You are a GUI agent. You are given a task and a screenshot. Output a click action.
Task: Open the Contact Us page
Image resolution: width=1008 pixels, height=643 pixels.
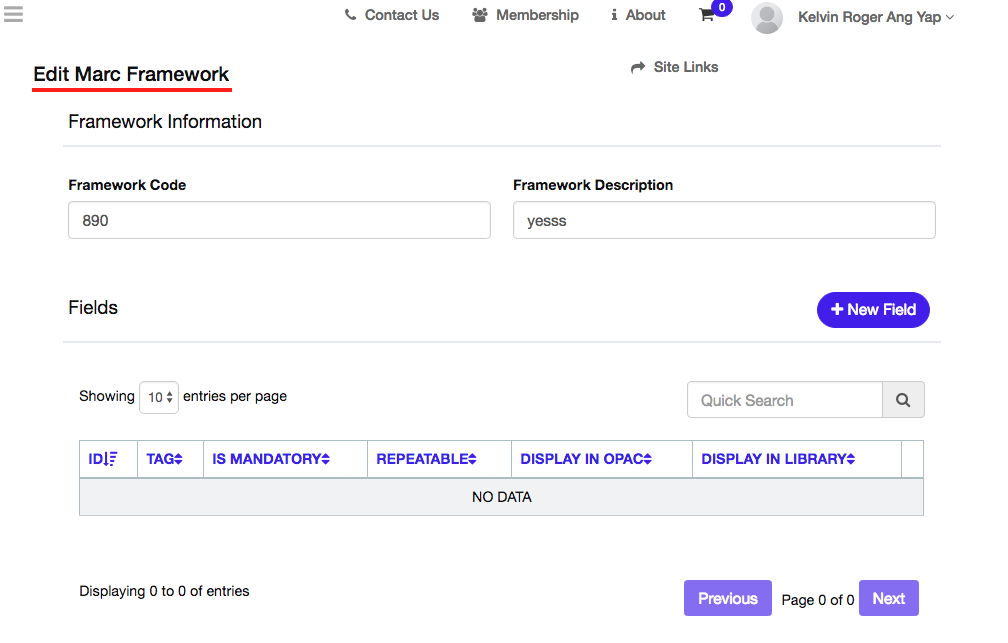(x=391, y=15)
